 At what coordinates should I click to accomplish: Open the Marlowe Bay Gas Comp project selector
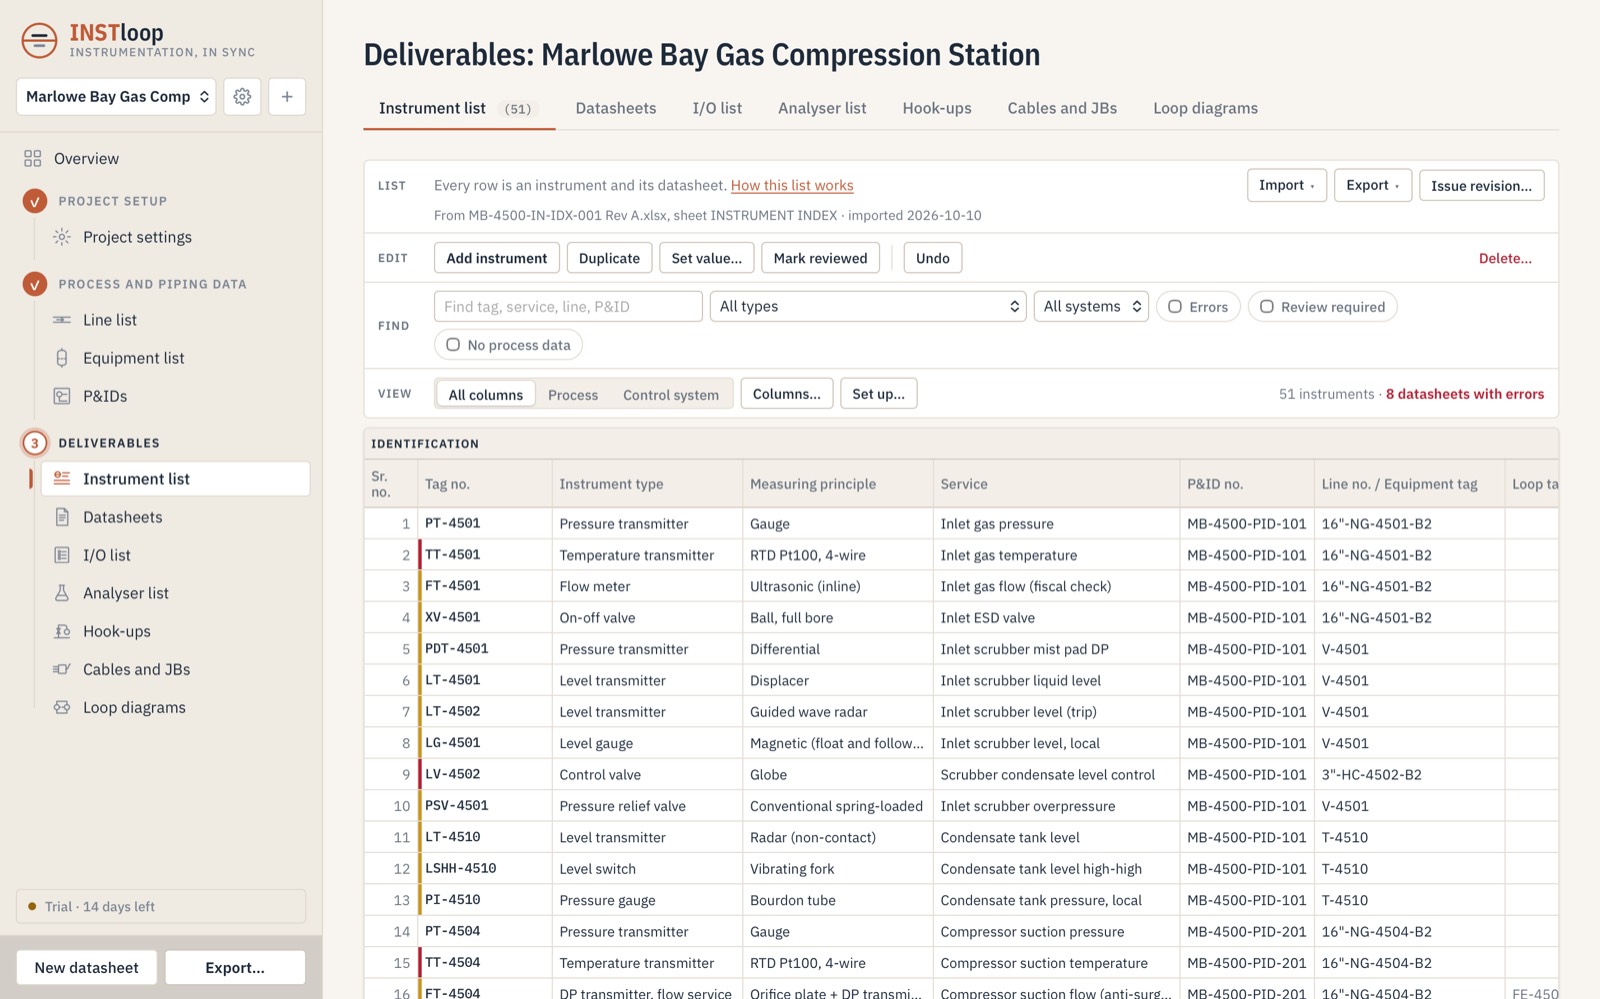[116, 97]
